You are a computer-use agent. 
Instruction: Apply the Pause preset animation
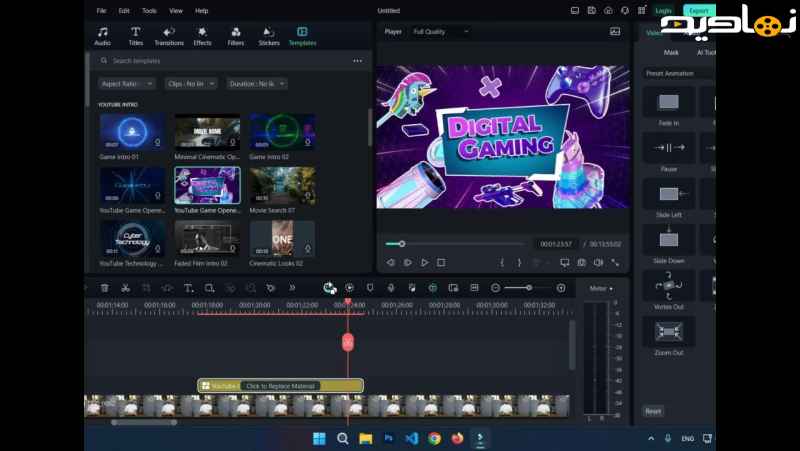[668, 153]
